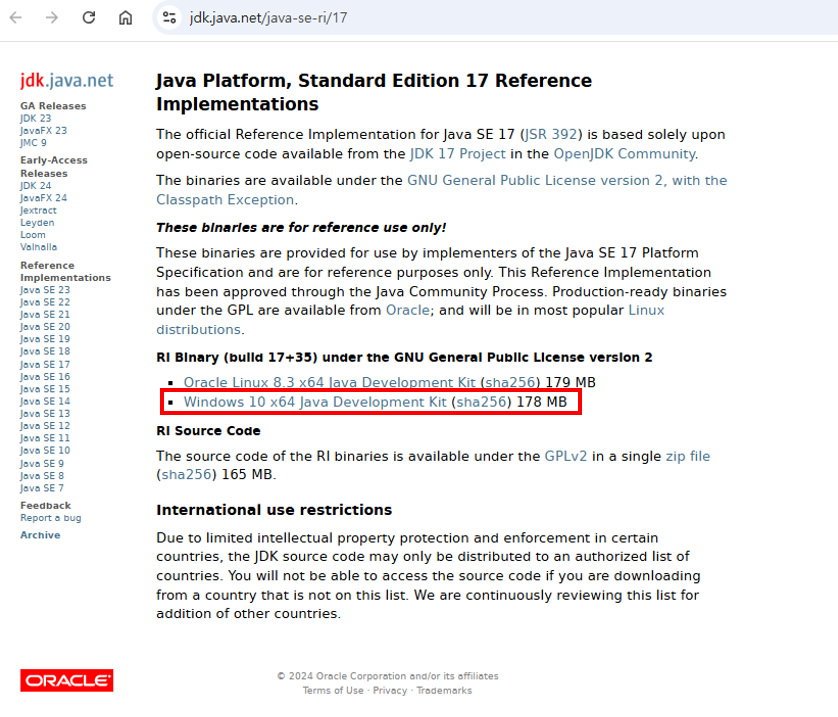This screenshot has width=838, height=717.
Task: Select Java SE 21 reference implementation
Action: click(45, 314)
